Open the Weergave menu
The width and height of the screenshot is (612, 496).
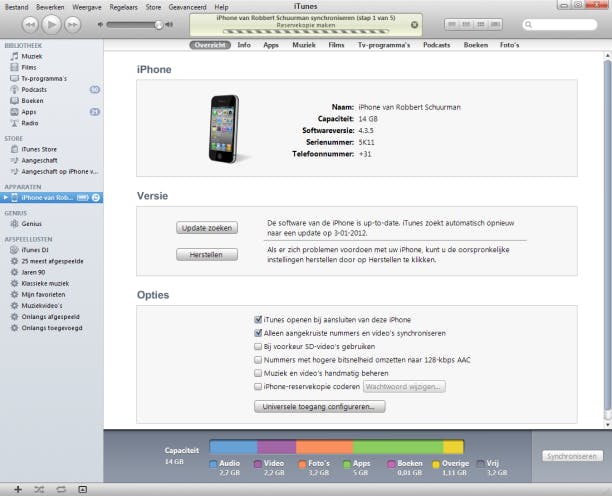point(87,7)
